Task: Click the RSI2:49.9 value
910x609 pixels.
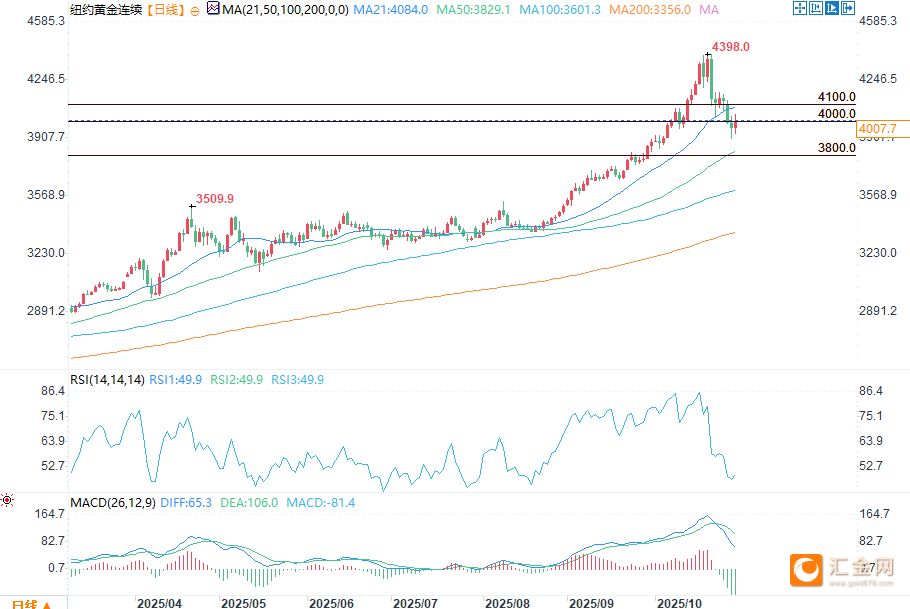Action: [237, 380]
